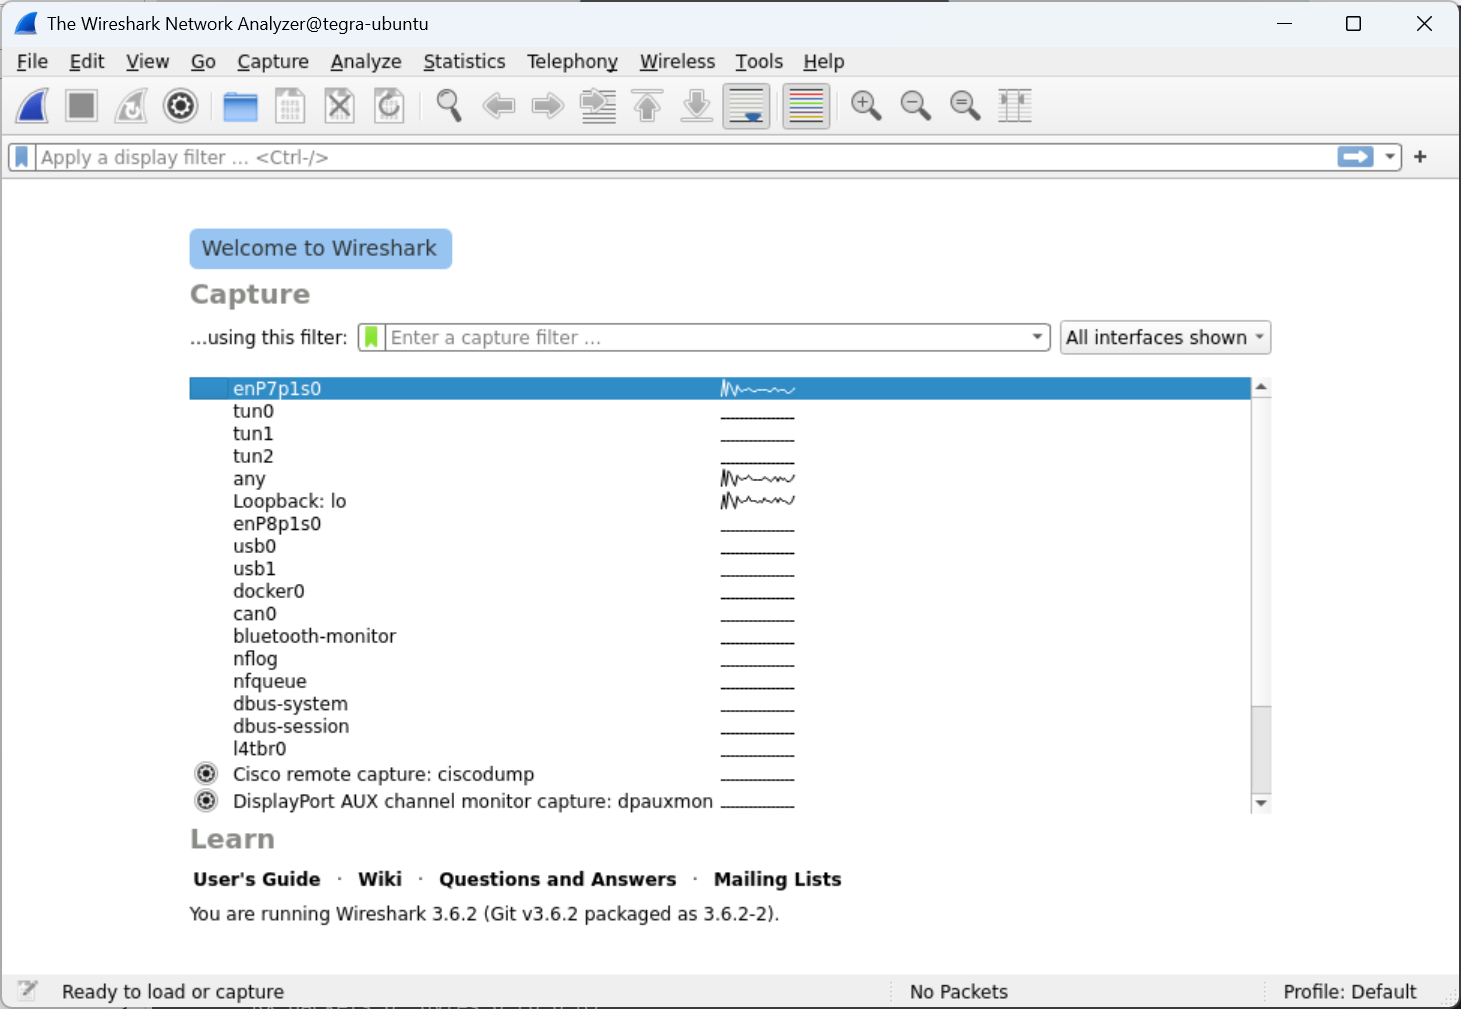This screenshot has width=1461, height=1009.
Task: Open the Edit menu
Action: pos(87,61)
